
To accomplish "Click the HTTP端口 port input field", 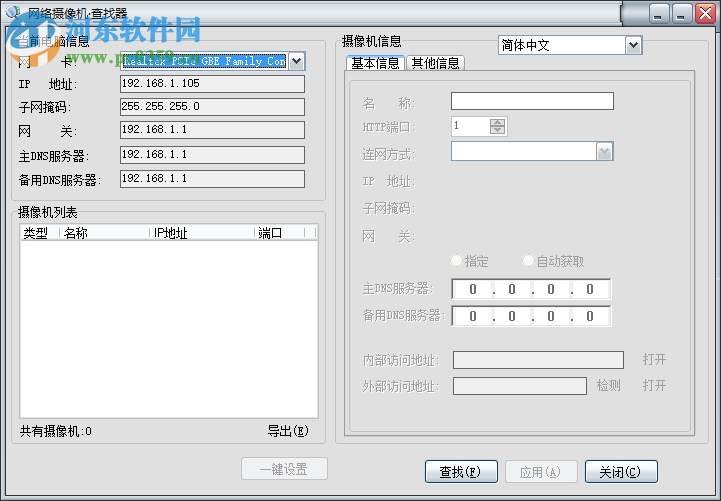I will click(x=471, y=126).
